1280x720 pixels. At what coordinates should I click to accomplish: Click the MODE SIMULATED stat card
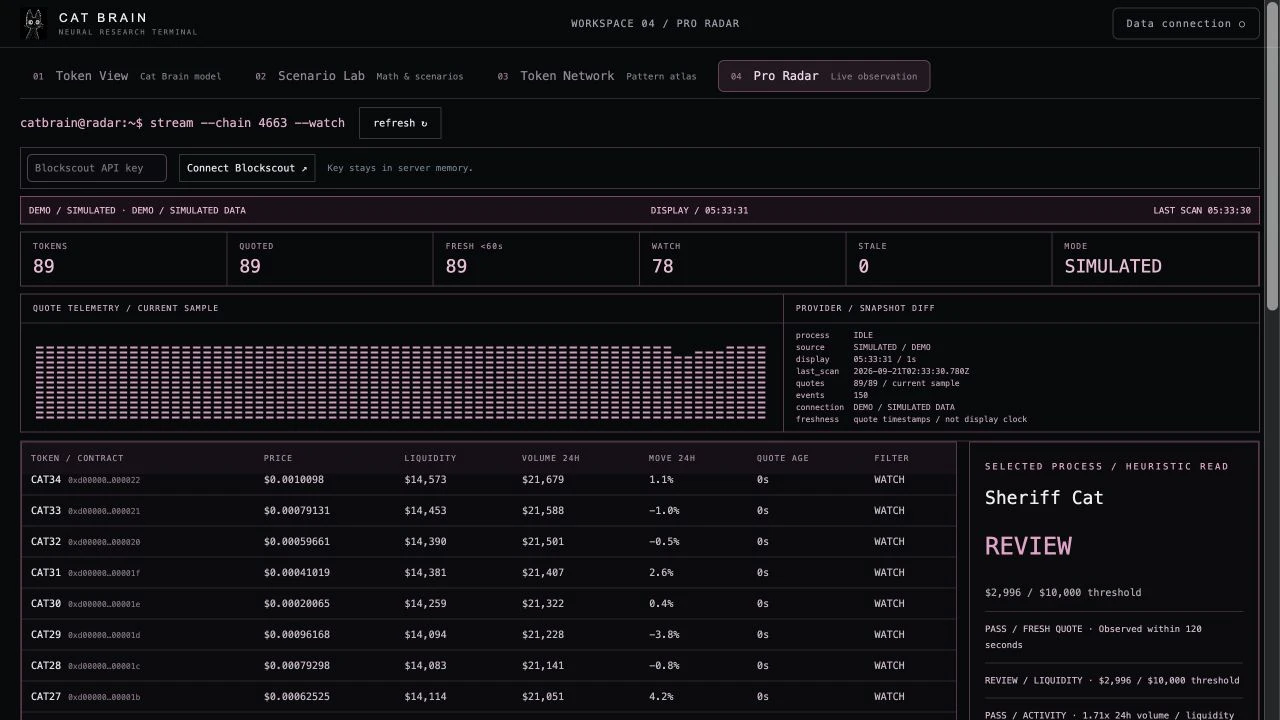[1155, 259]
